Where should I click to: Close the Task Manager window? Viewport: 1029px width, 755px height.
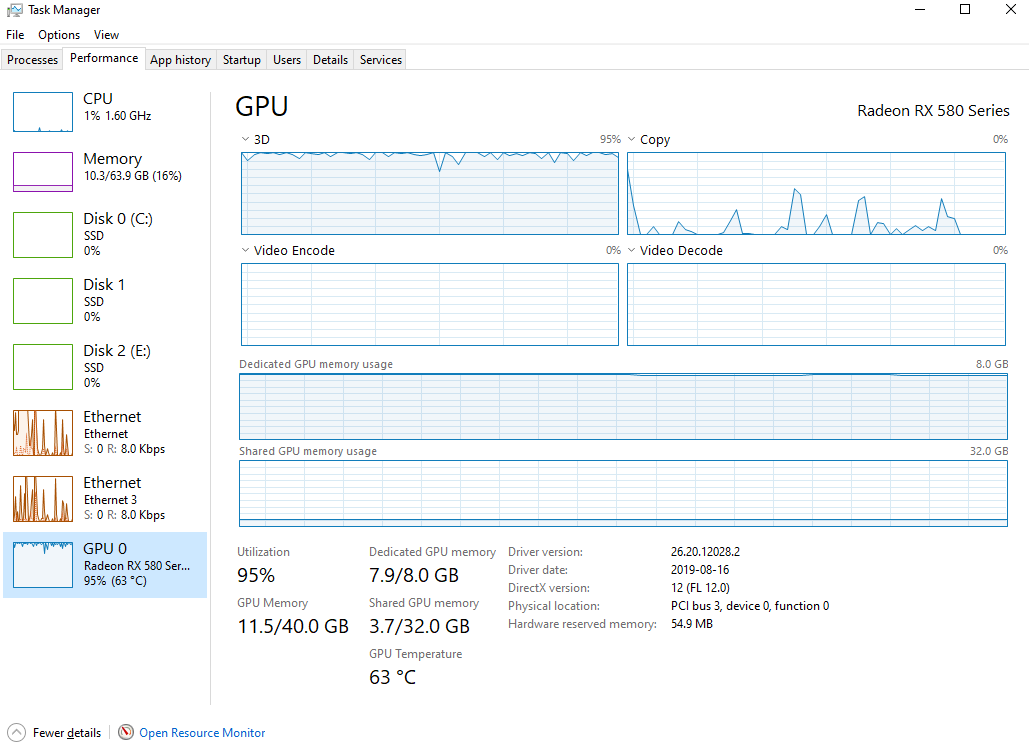pyautogui.click(x=1011, y=10)
